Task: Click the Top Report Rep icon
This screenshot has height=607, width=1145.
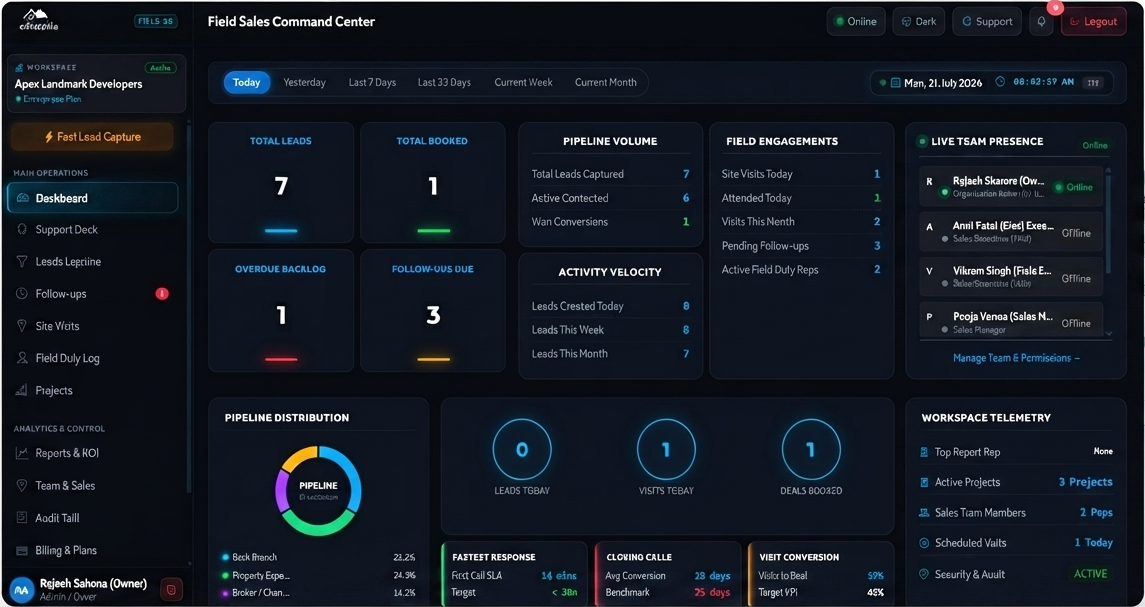Action: pyautogui.click(x=924, y=452)
